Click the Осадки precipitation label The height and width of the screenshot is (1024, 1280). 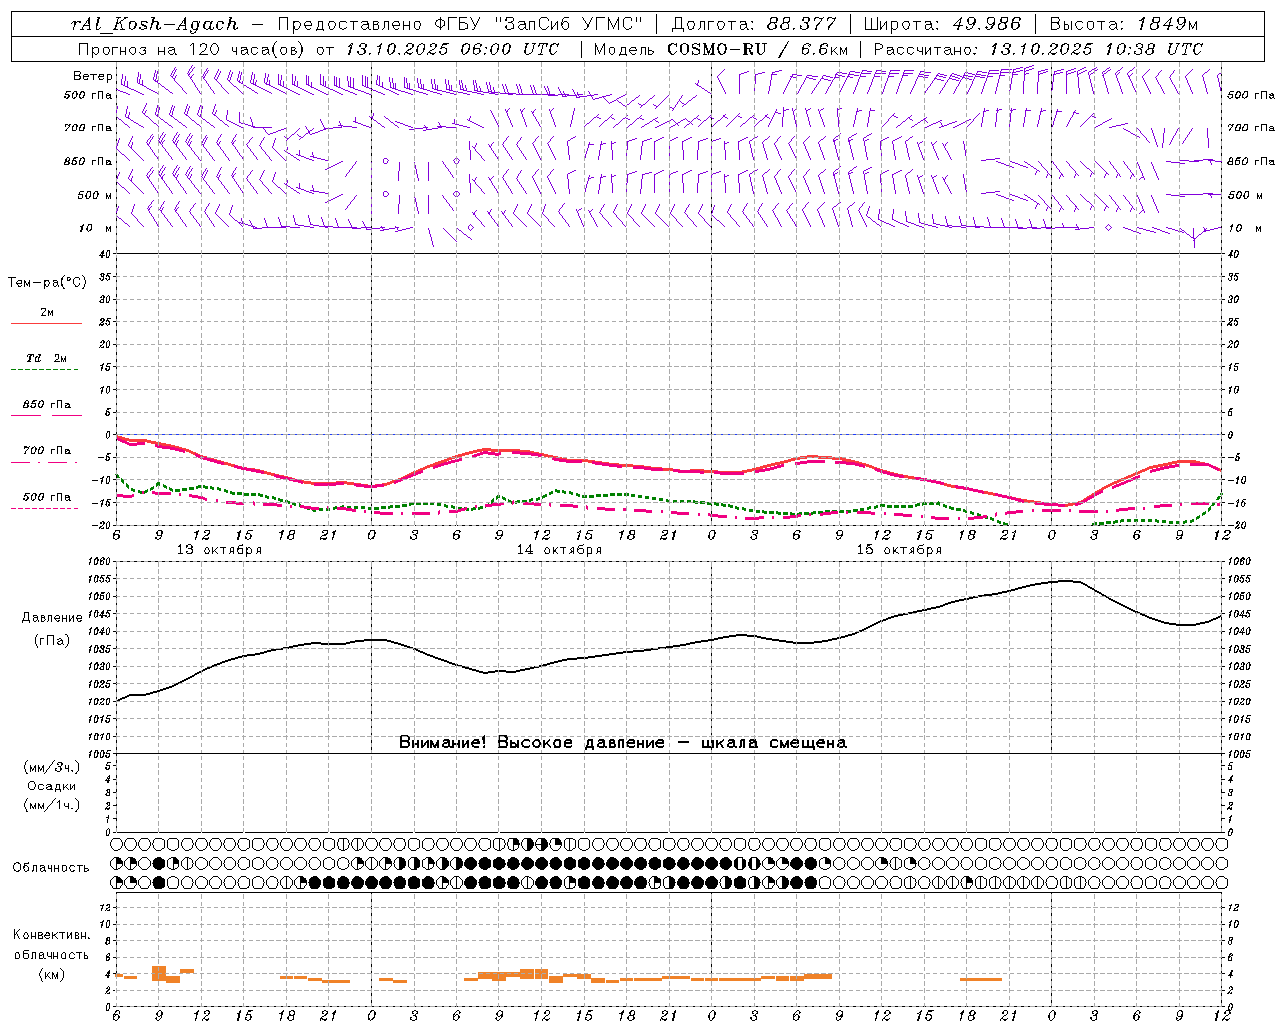[x=51, y=786]
